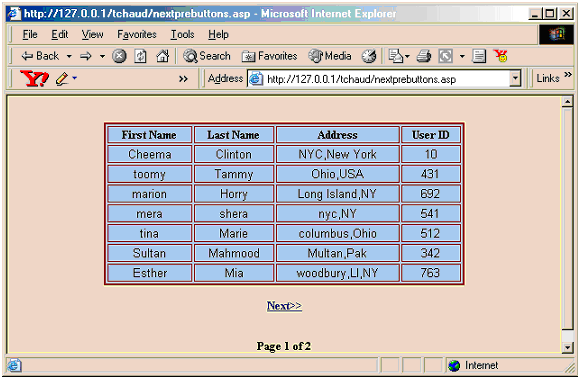Screen dimensions: 581x379
Task: Select the user ID 692 cell
Action: coord(431,194)
